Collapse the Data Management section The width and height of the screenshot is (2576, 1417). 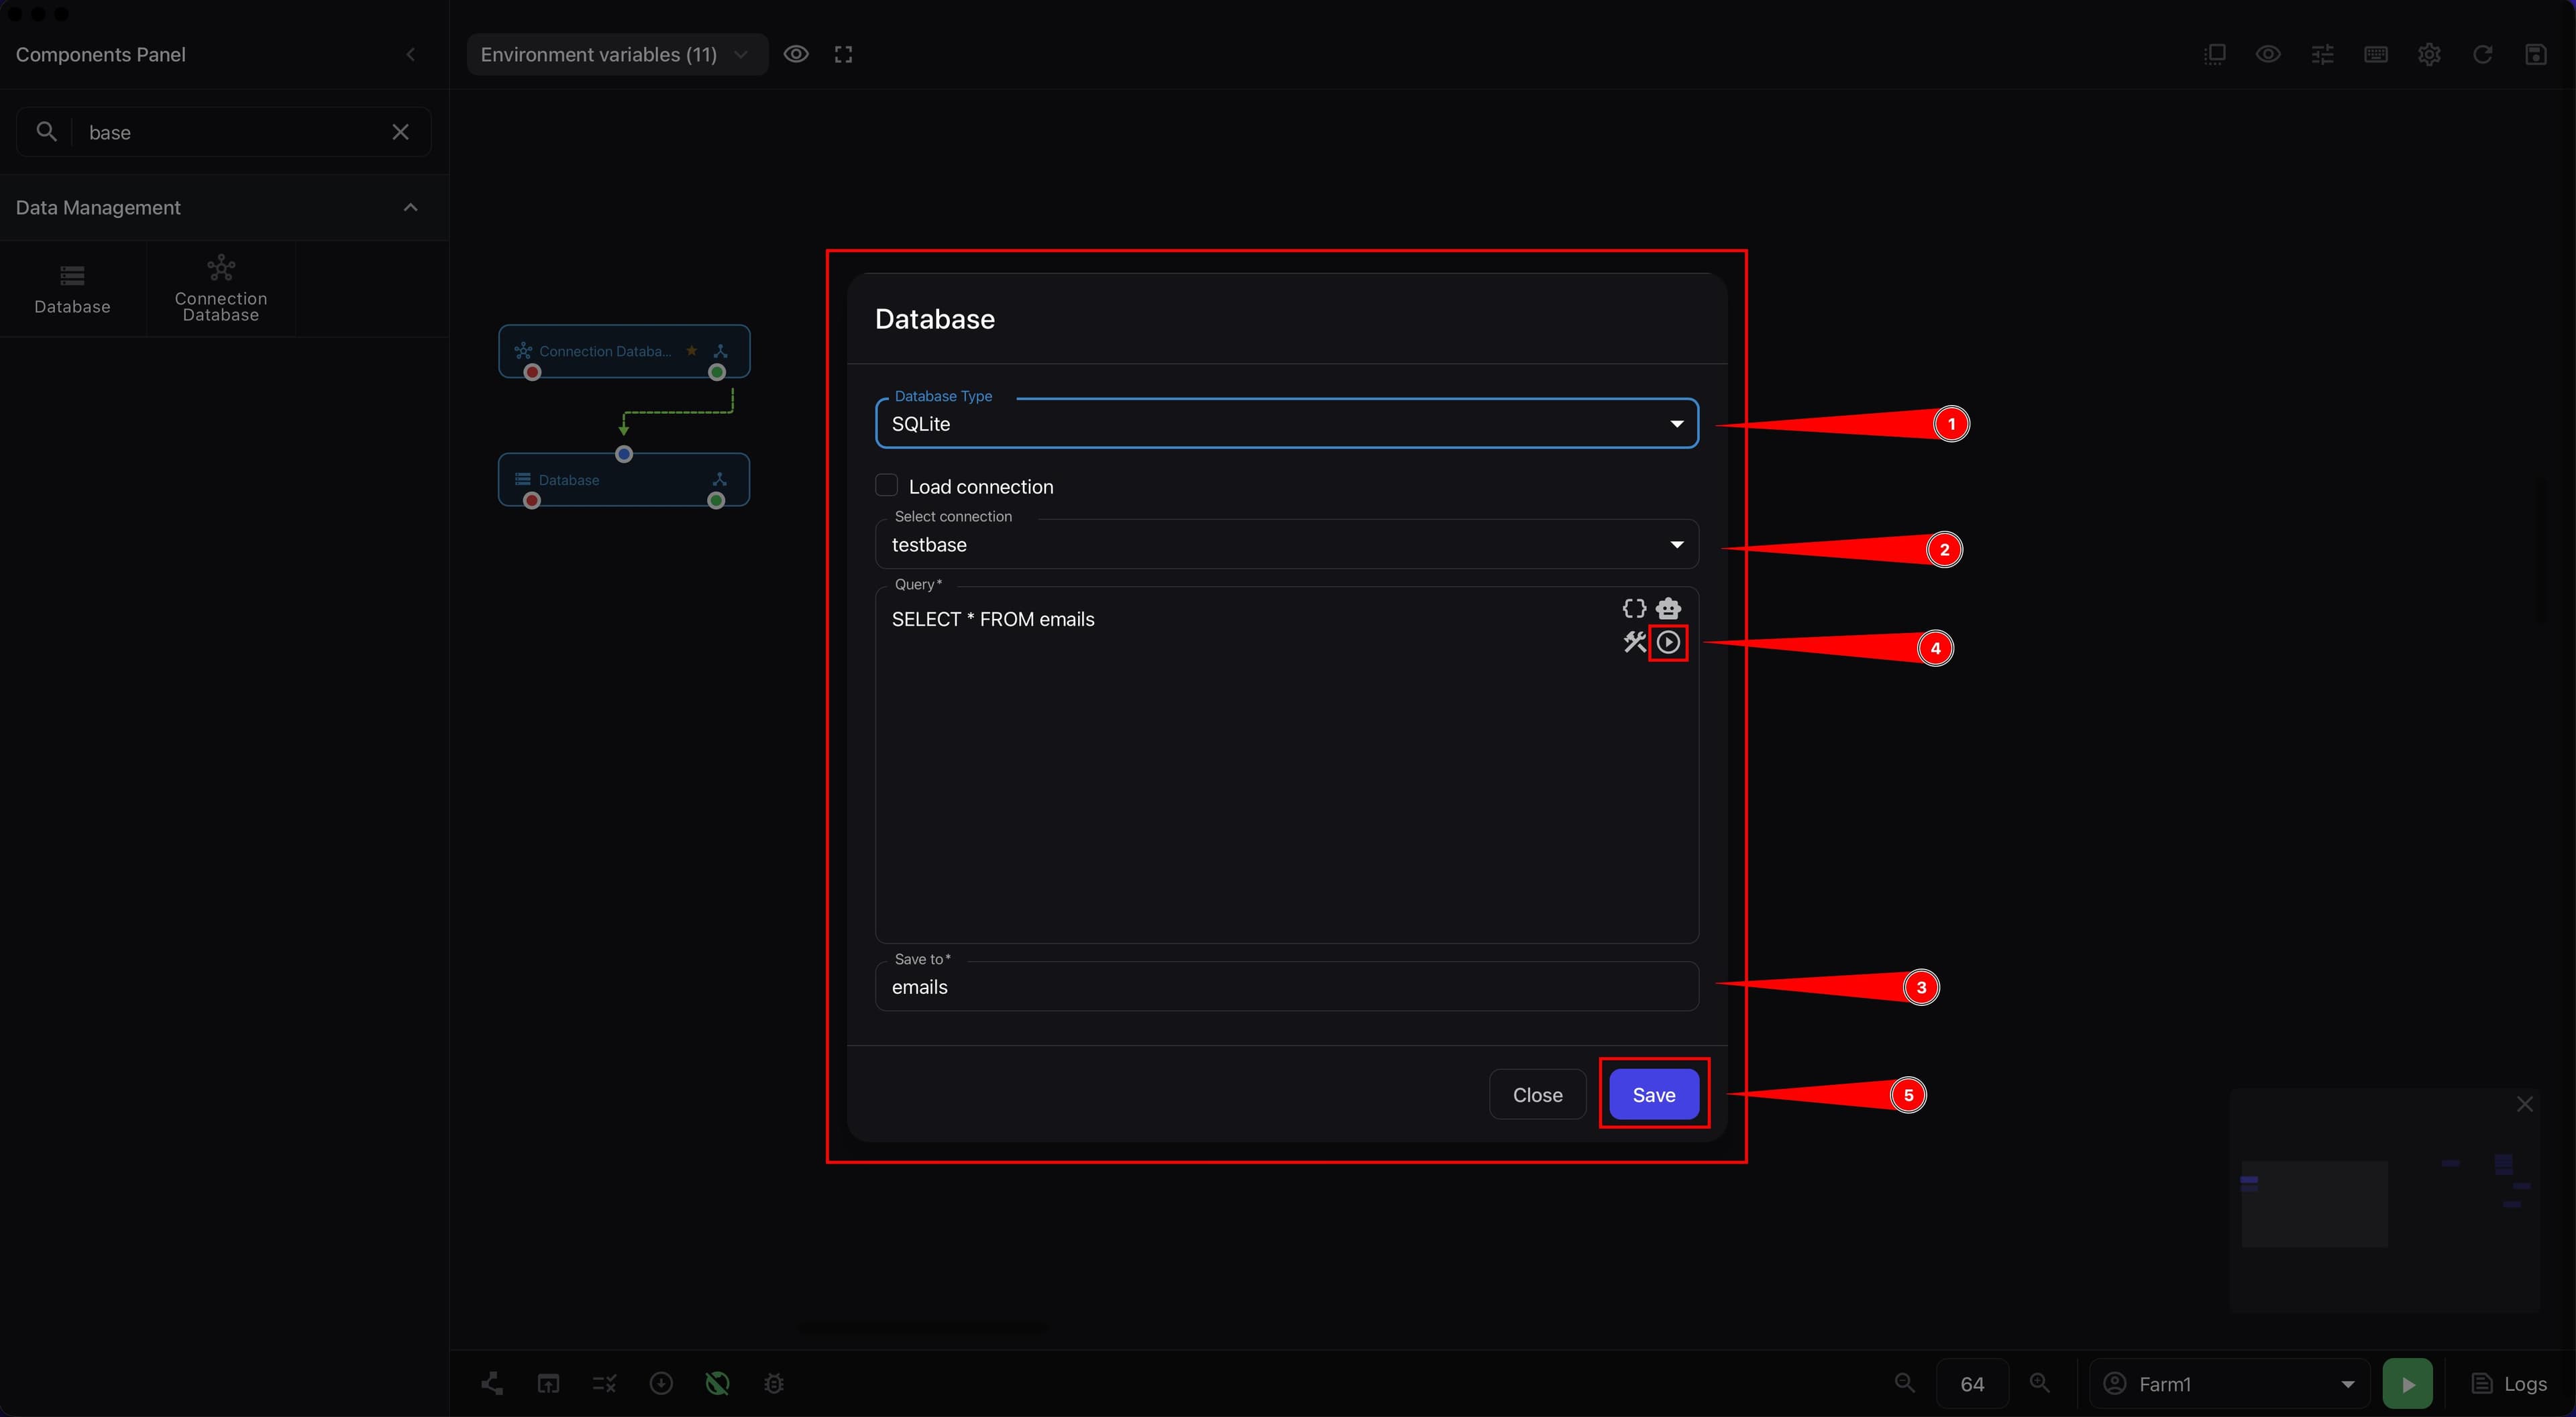410,207
